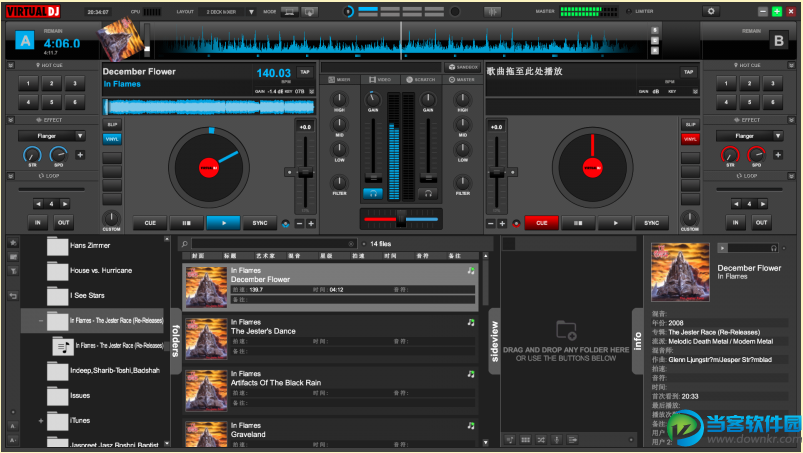Click the prelisten play button in info panel
803x453 pixels.
[x=722, y=248]
